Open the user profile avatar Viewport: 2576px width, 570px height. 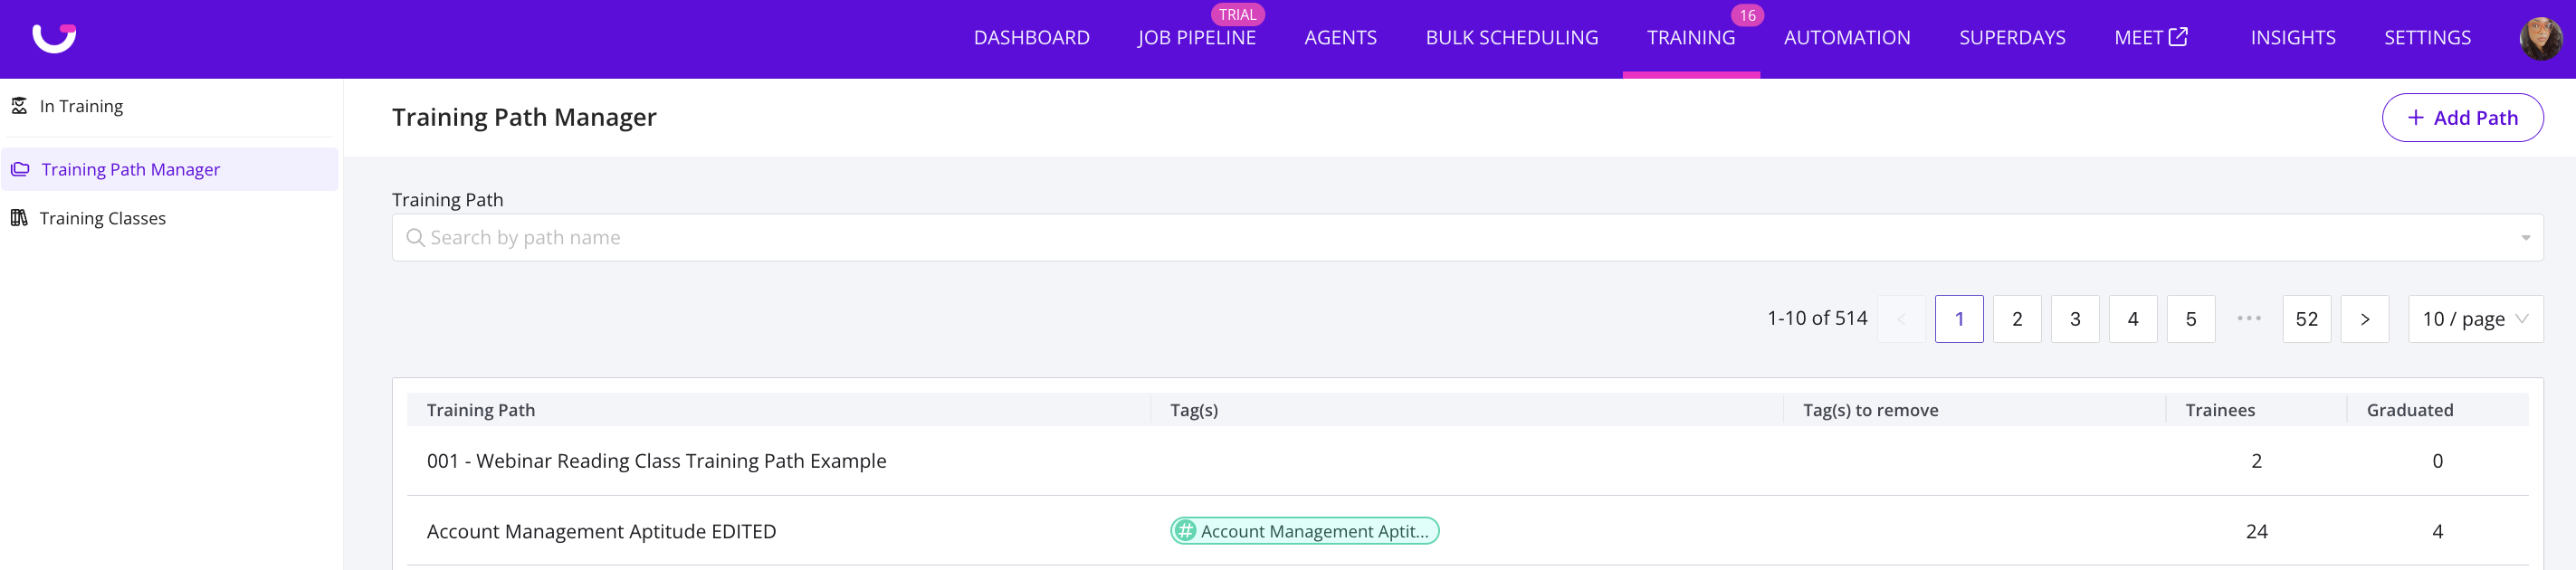click(2539, 39)
